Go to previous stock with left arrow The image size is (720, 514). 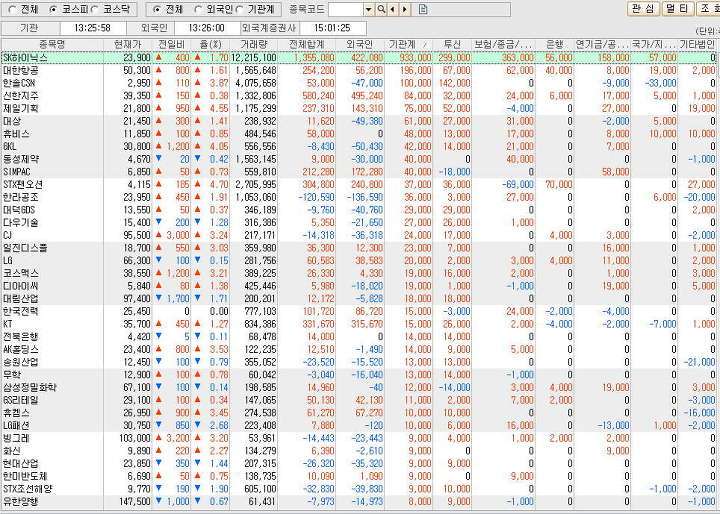[x=393, y=9]
